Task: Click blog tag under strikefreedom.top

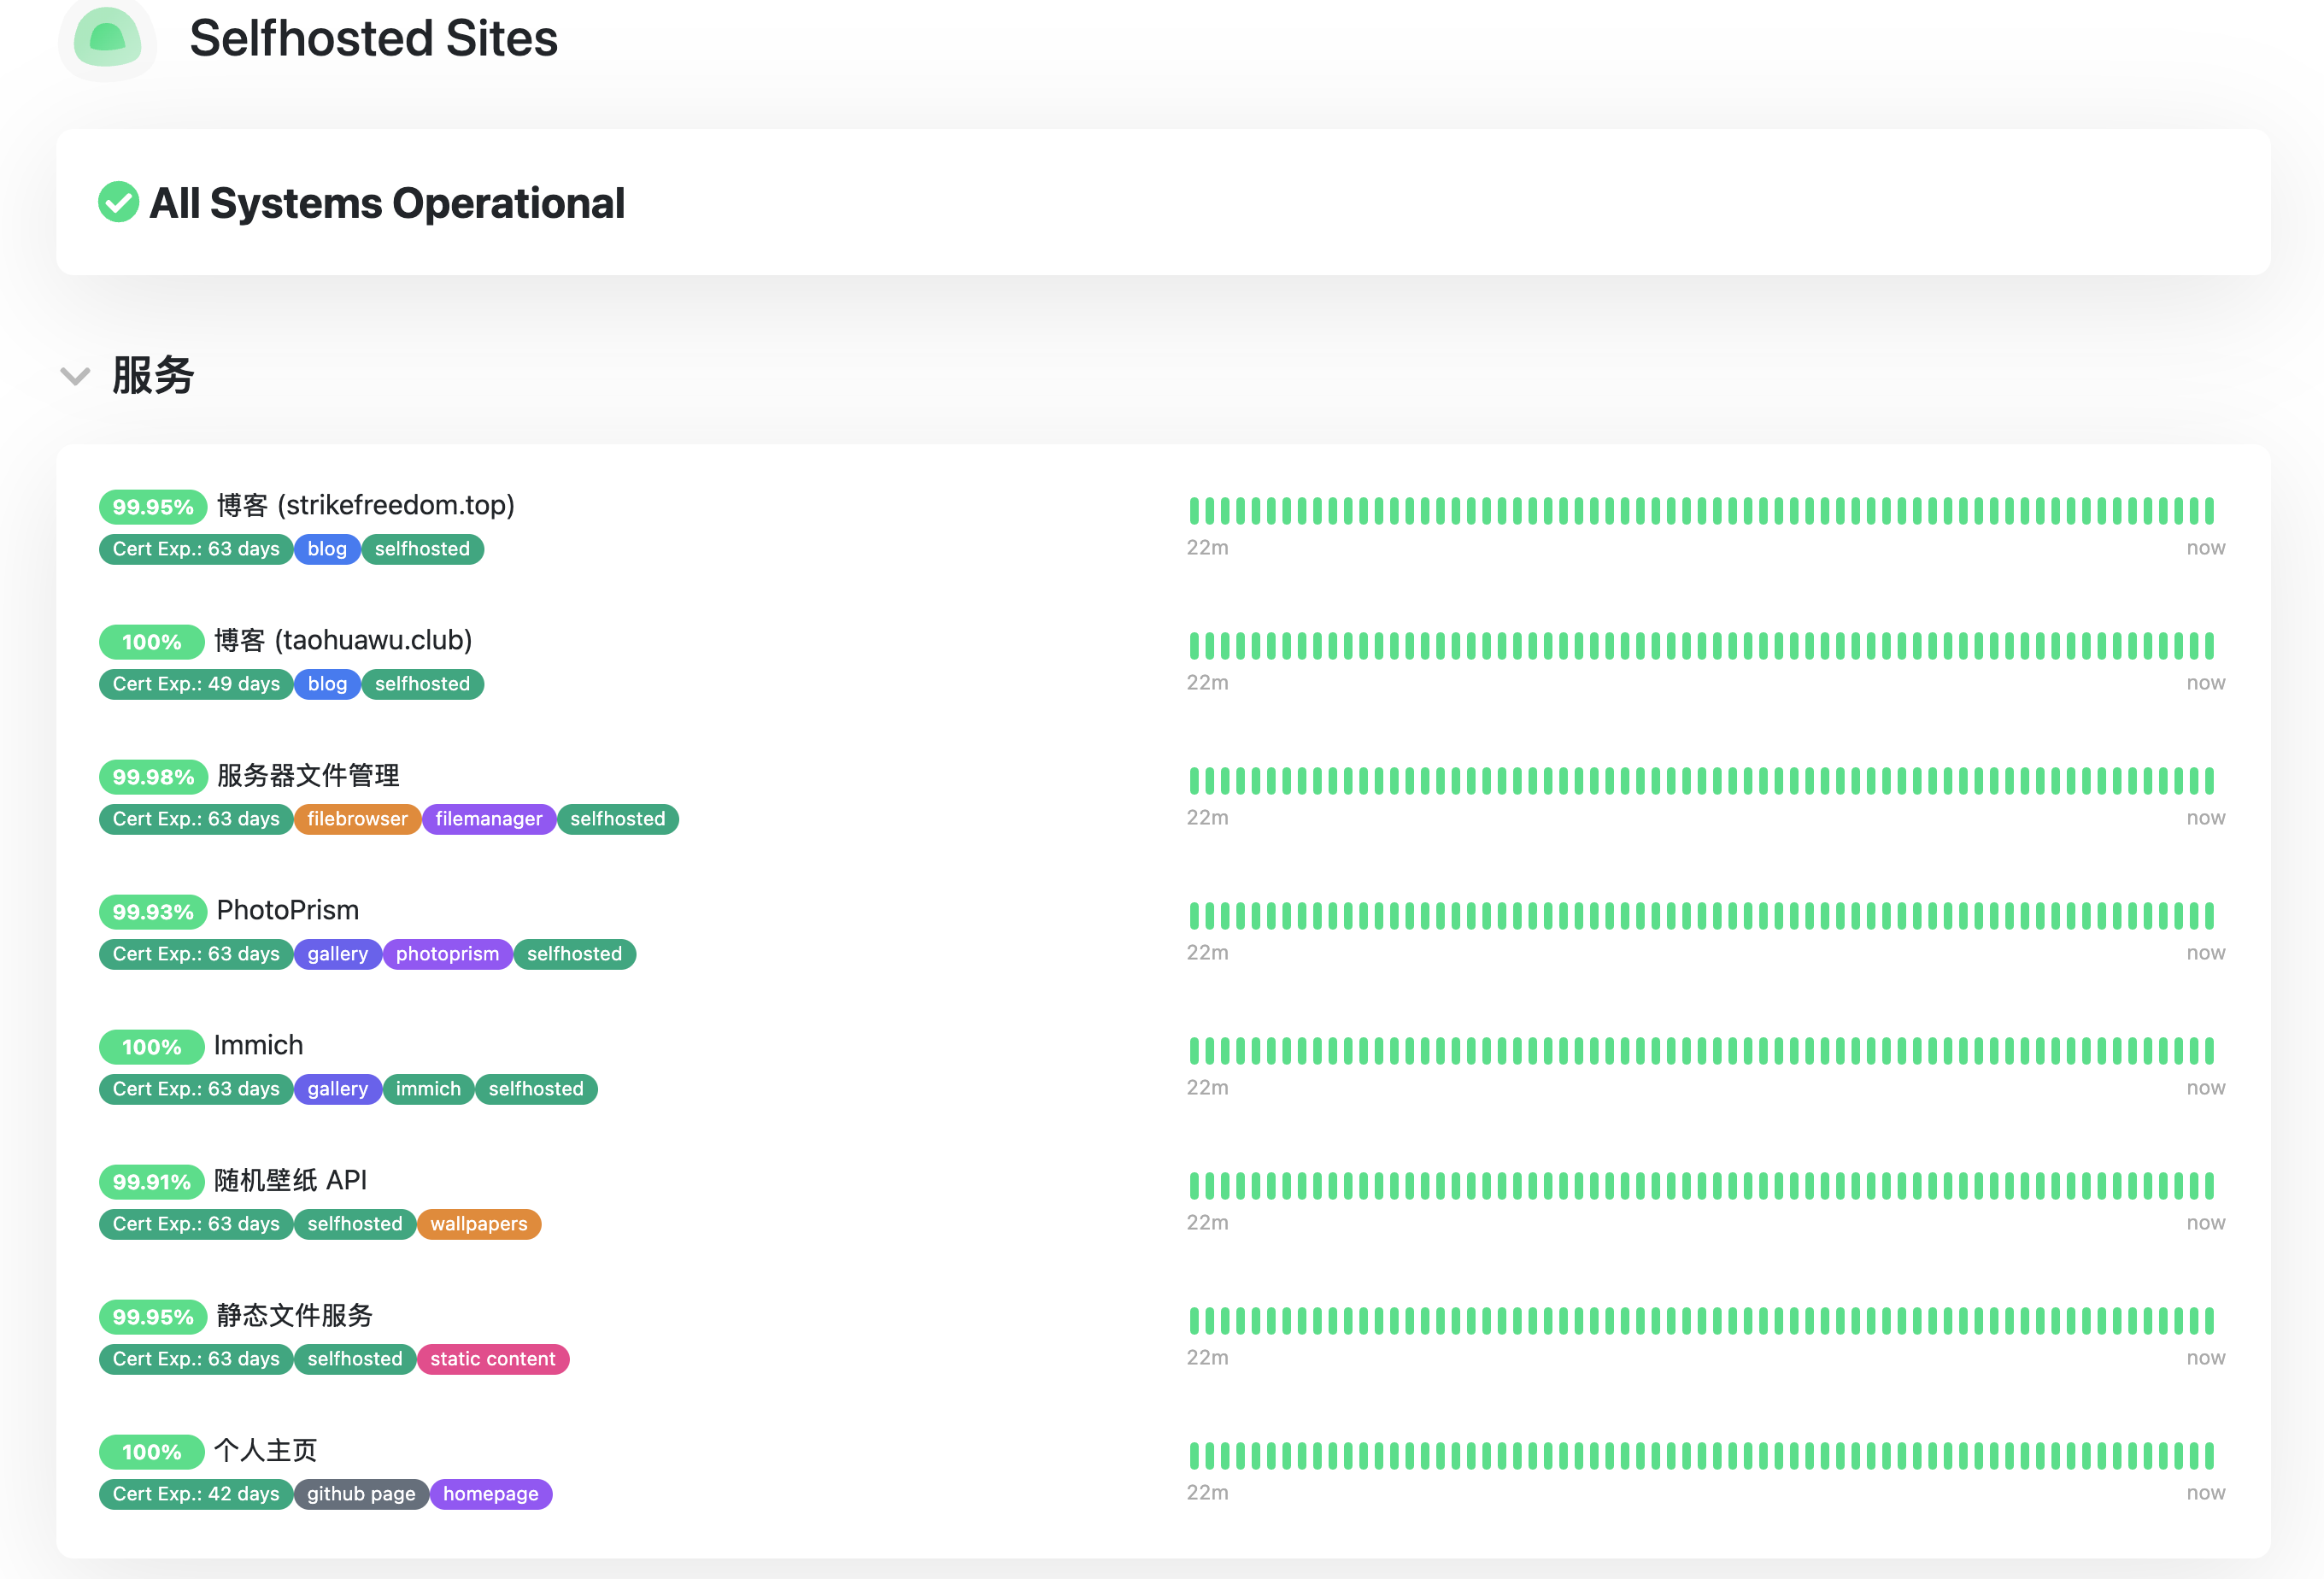Action: click(327, 549)
